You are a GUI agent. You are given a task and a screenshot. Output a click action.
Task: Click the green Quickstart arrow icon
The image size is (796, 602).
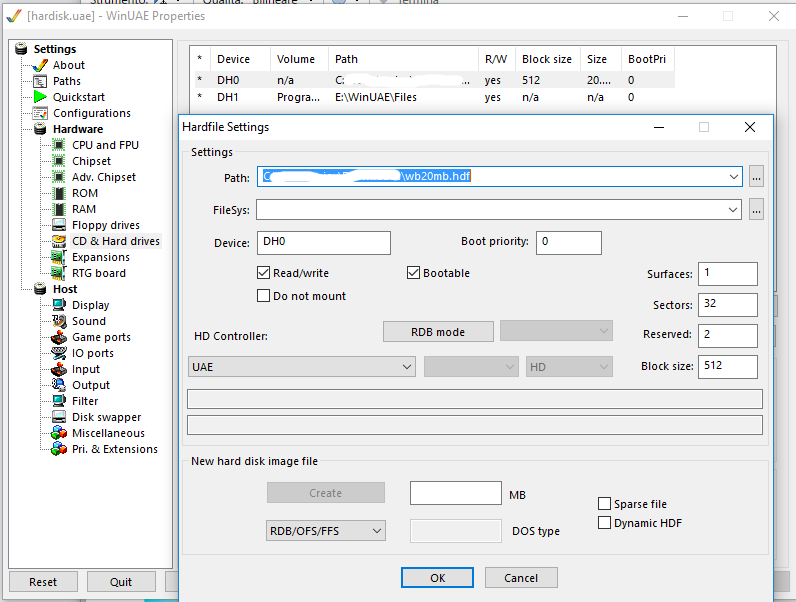[40, 97]
